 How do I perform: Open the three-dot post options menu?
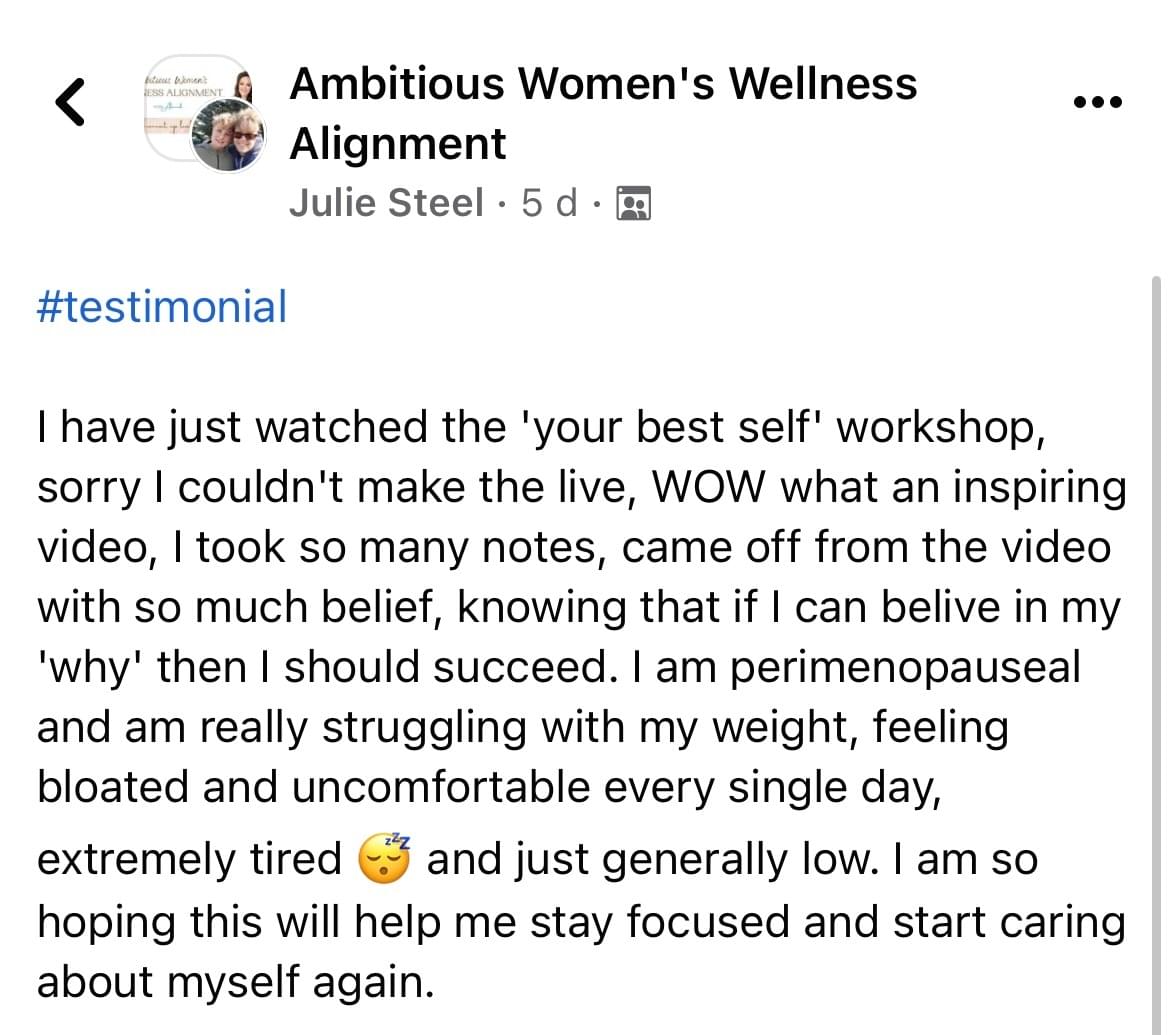point(1097,102)
